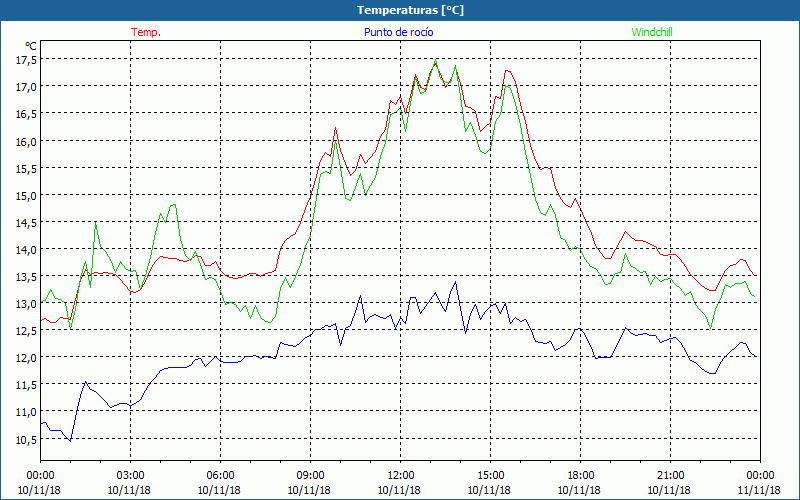800x500 pixels.
Task: Click the 16,0 y-axis value
Action: [26, 142]
